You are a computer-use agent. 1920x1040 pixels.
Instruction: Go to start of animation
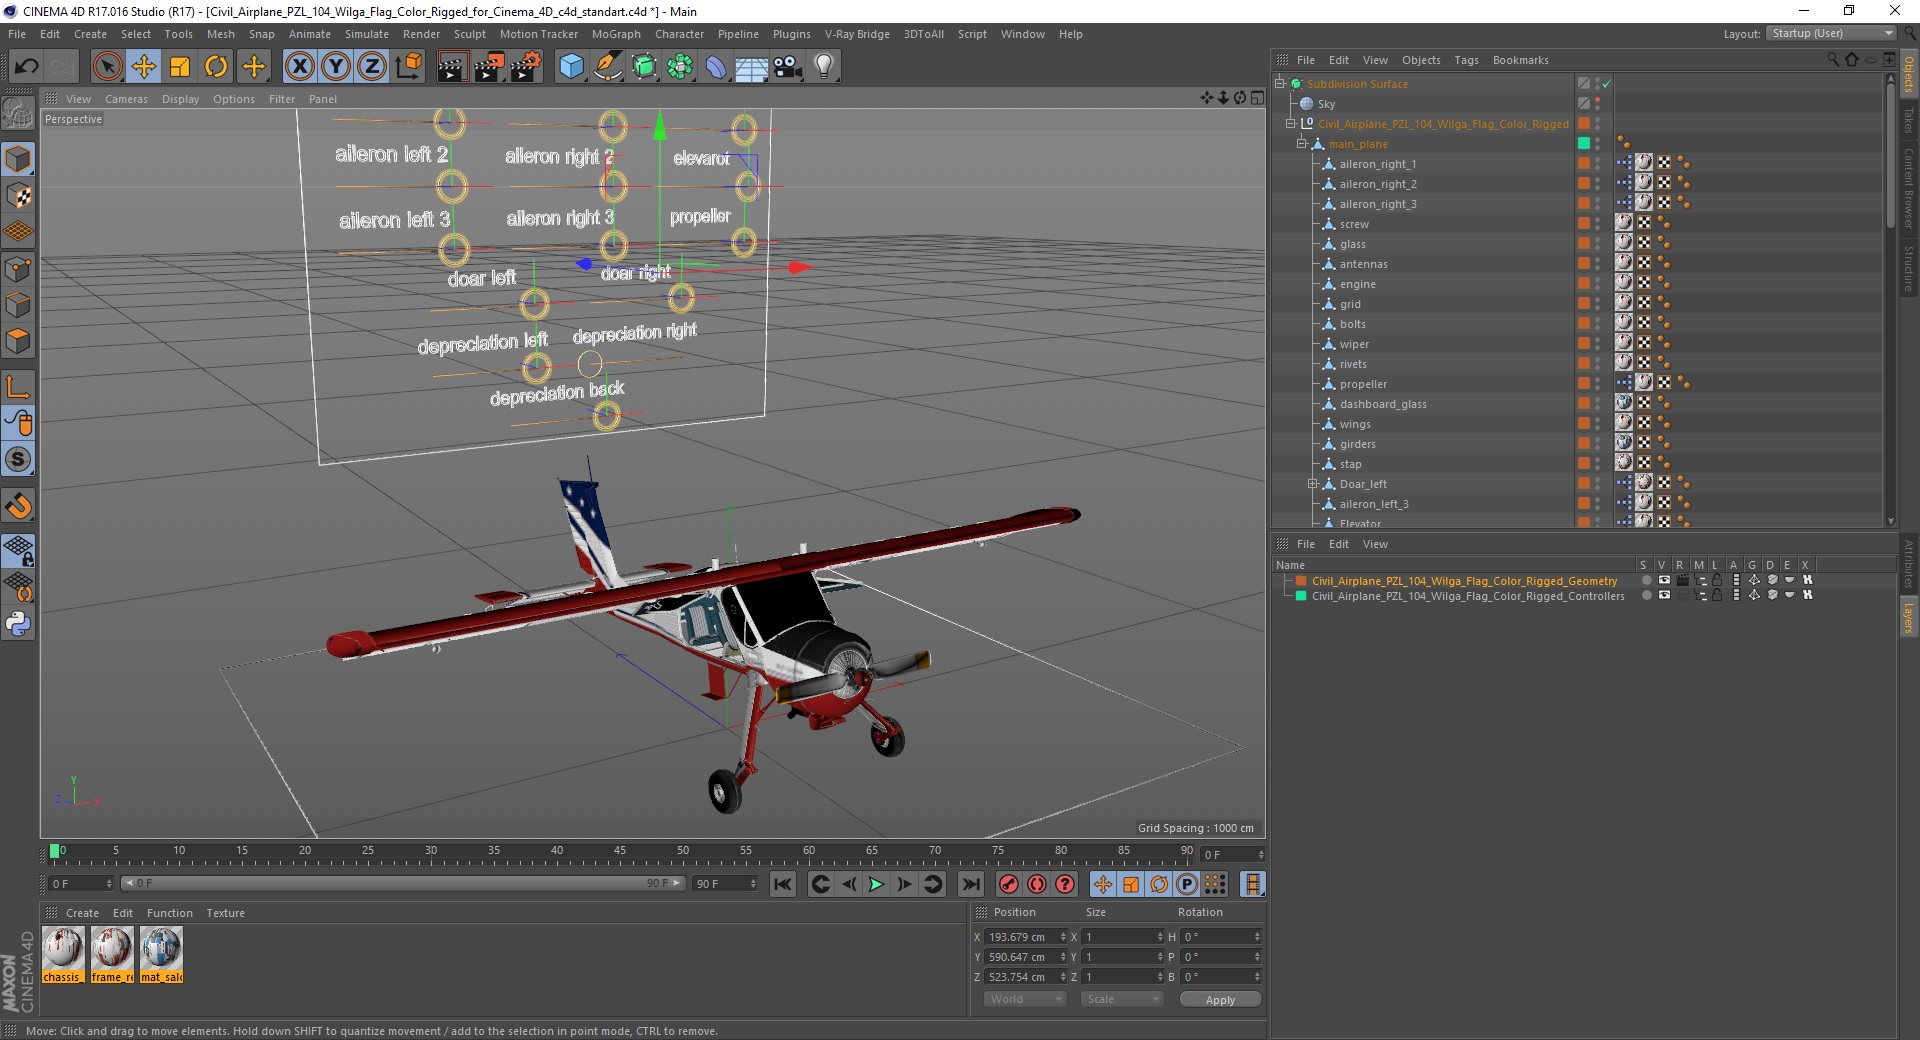point(783,884)
